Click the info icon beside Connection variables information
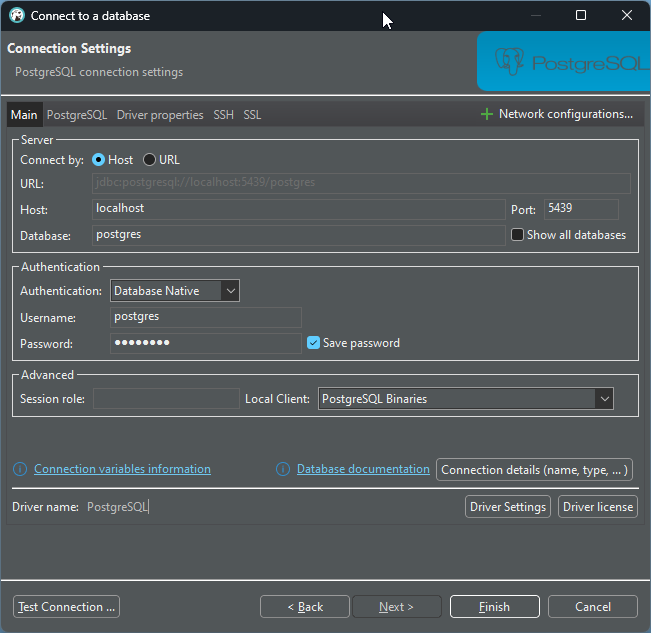 20,469
